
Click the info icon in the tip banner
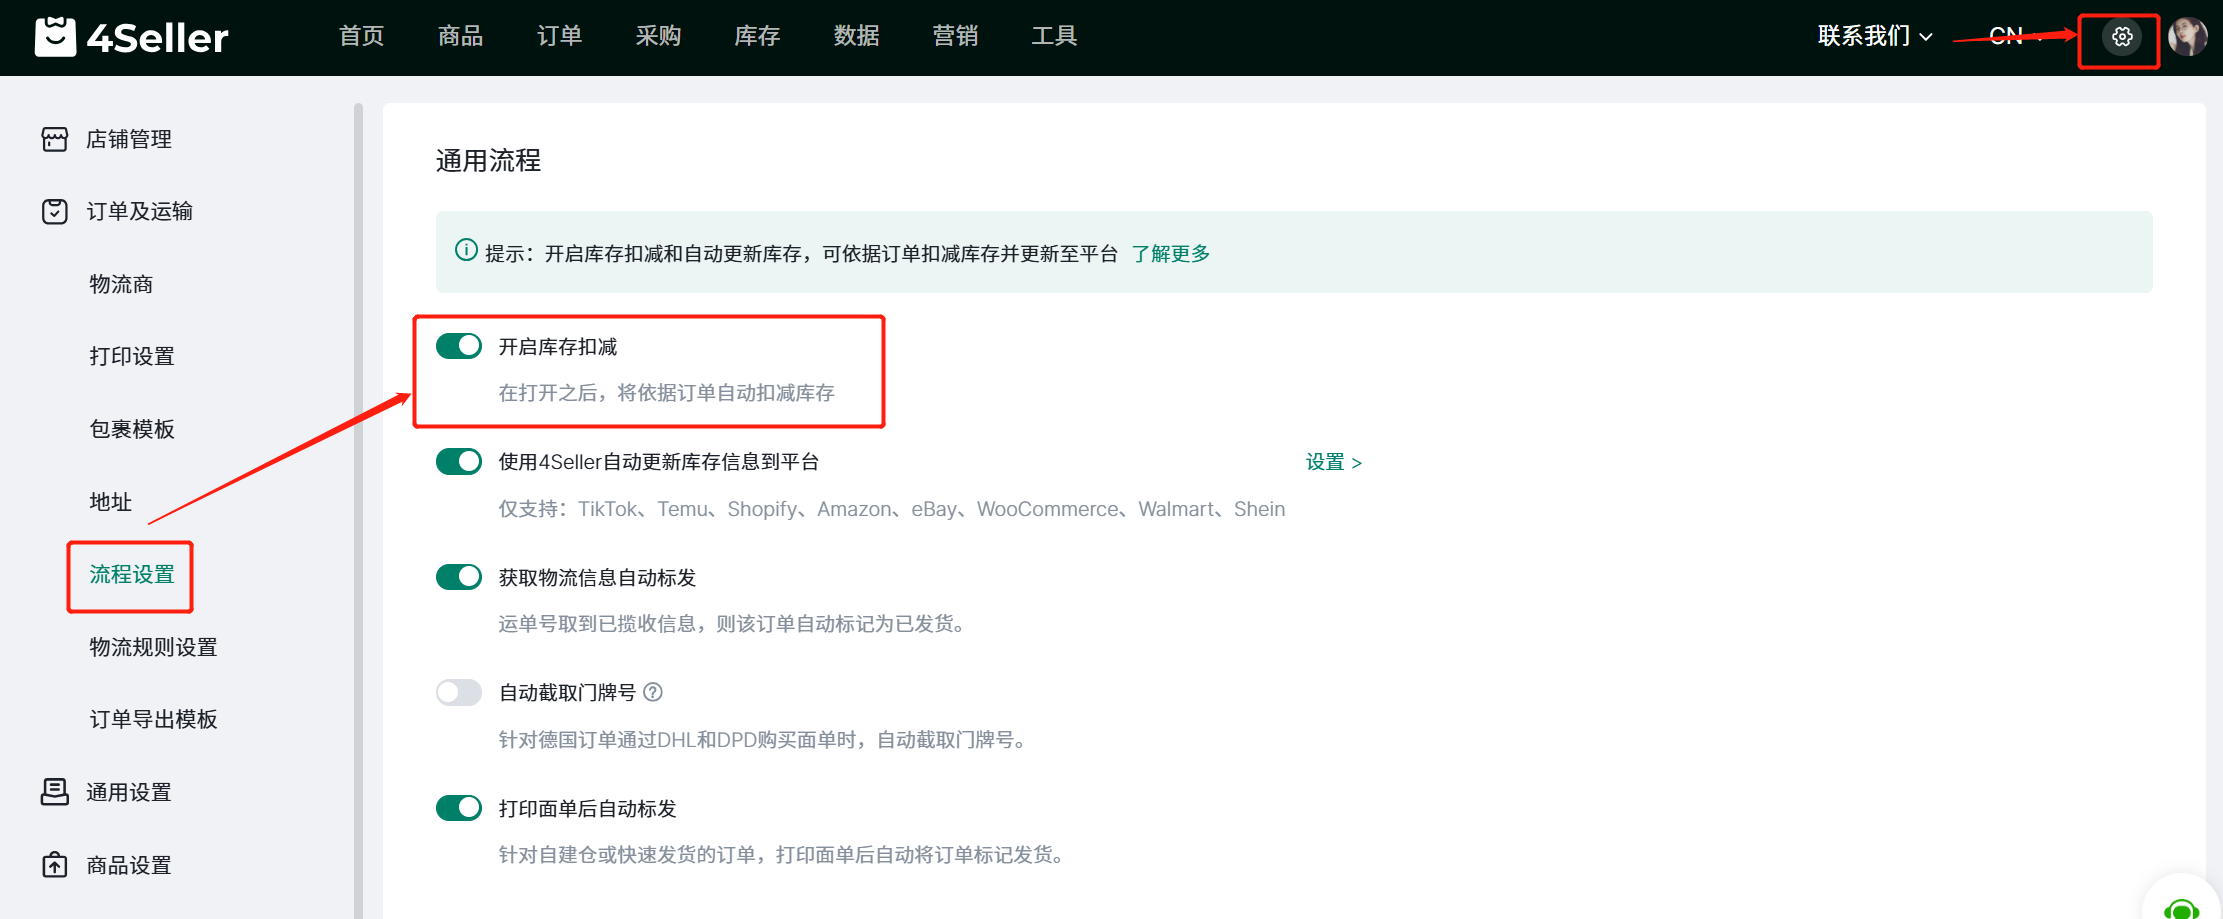pos(466,250)
